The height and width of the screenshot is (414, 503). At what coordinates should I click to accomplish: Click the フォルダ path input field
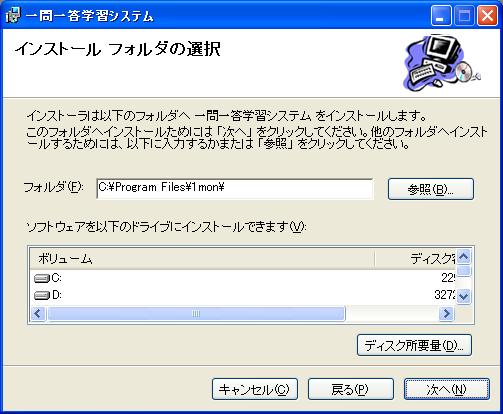click(235, 188)
